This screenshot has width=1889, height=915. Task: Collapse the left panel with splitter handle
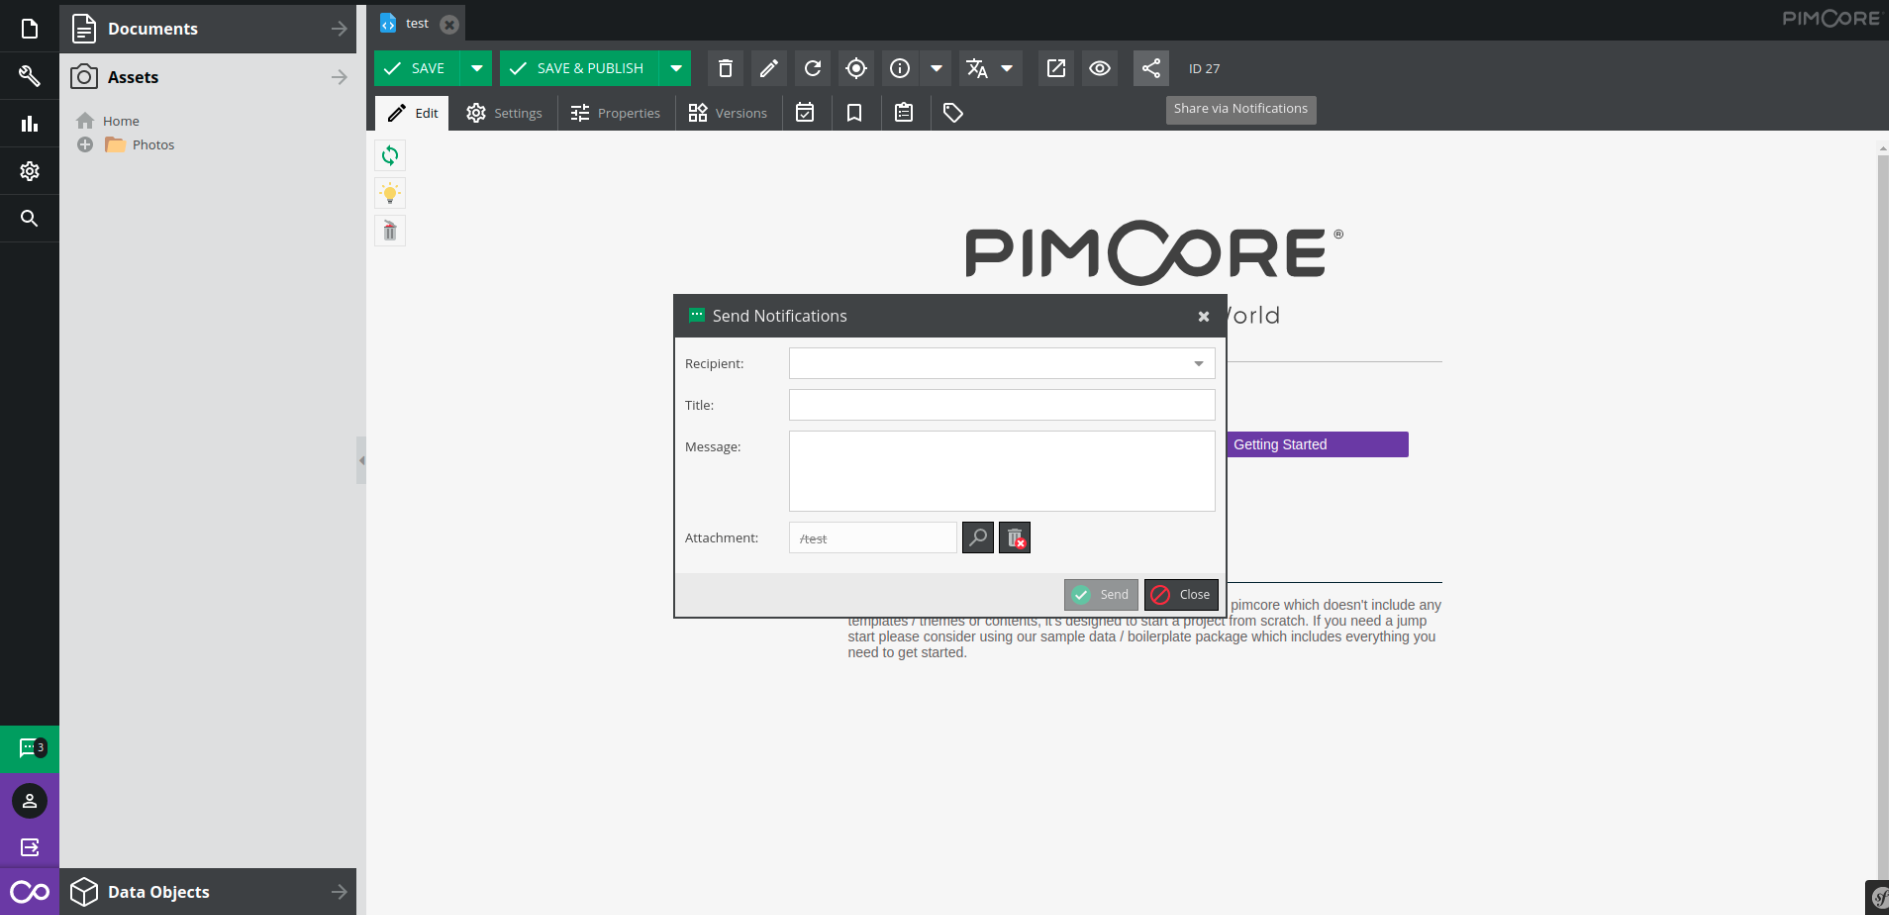(x=361, y=460)
